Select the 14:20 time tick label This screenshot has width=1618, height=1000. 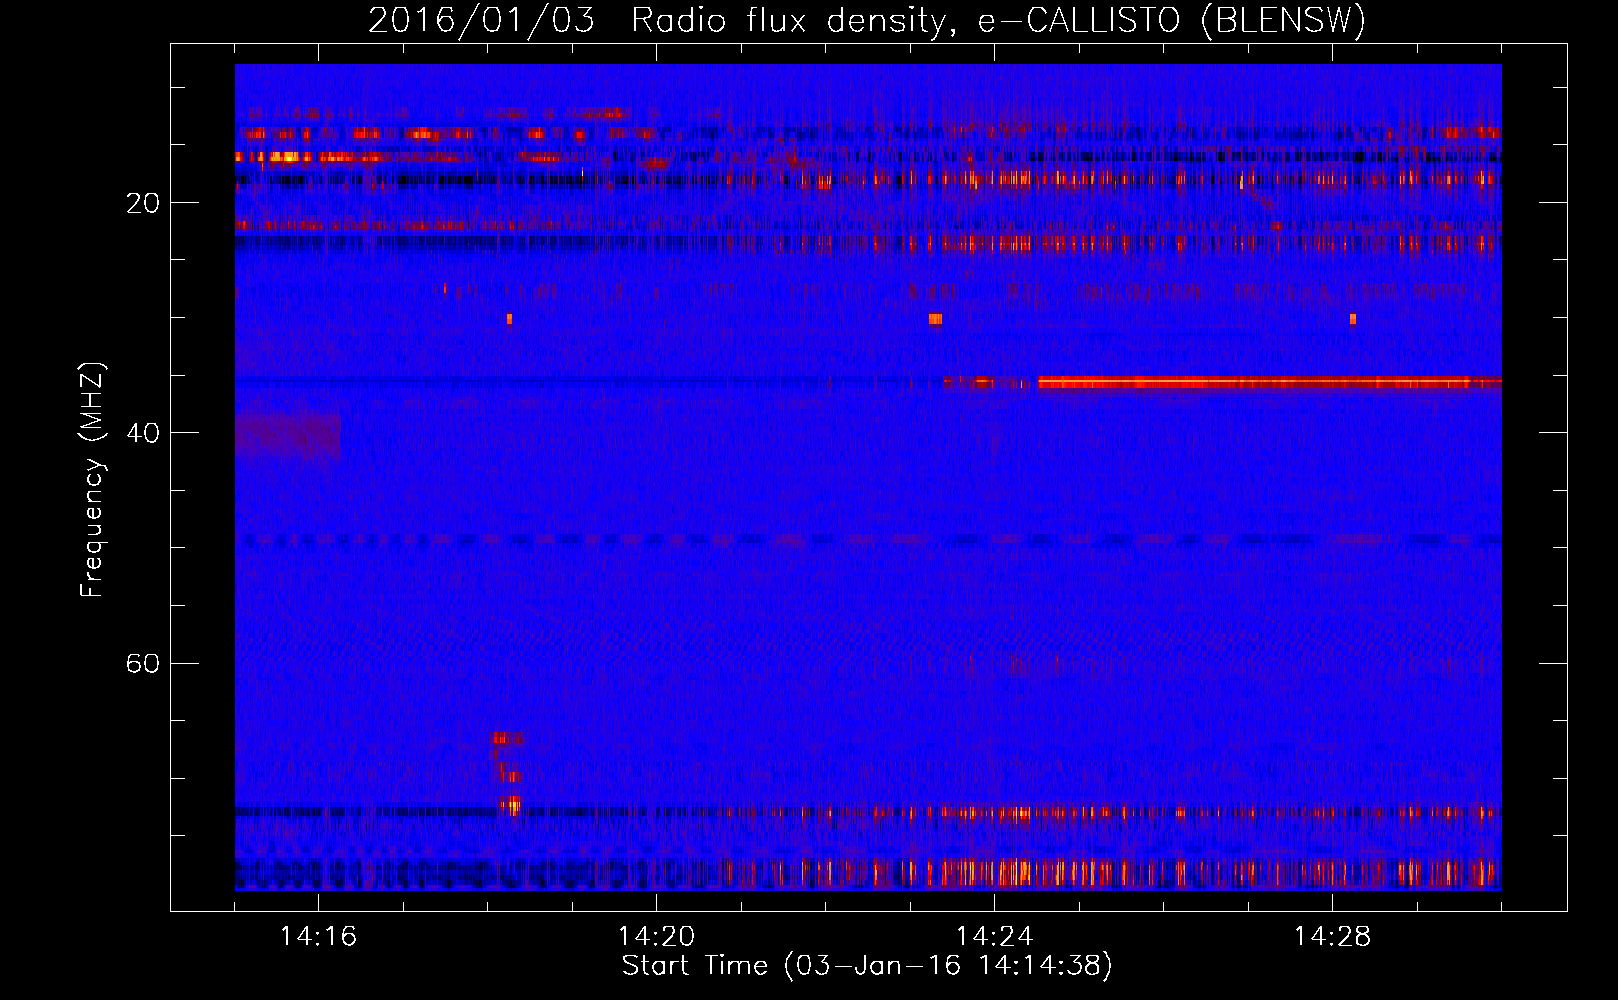tap(656, 937)
